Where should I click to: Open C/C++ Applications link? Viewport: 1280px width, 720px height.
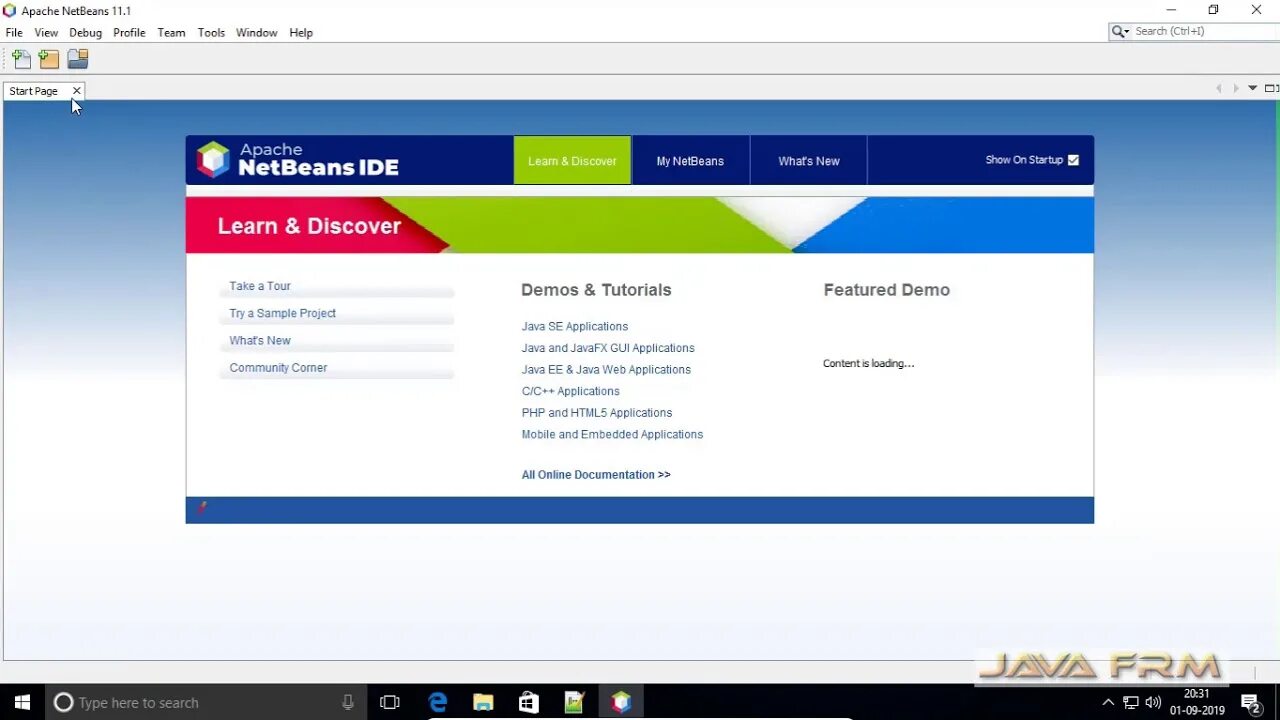pos(570,391)
